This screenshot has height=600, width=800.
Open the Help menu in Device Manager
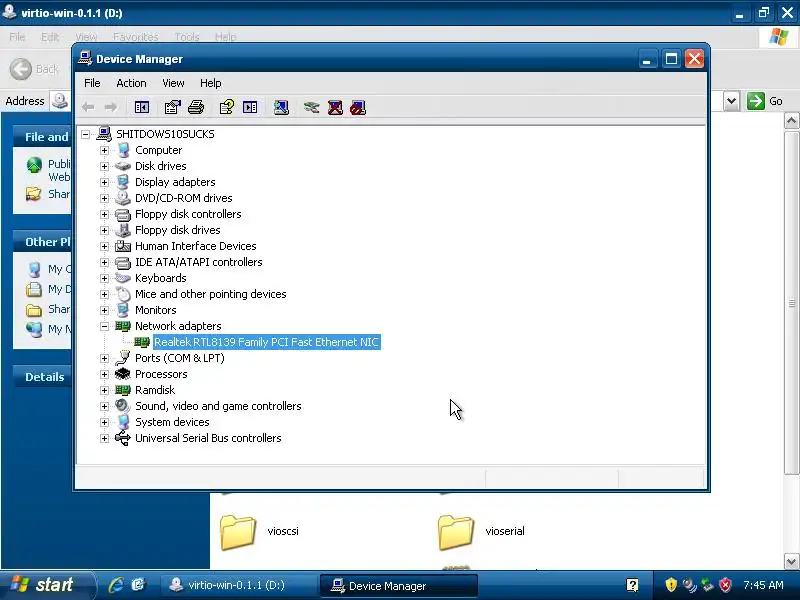tap(210, 83)
